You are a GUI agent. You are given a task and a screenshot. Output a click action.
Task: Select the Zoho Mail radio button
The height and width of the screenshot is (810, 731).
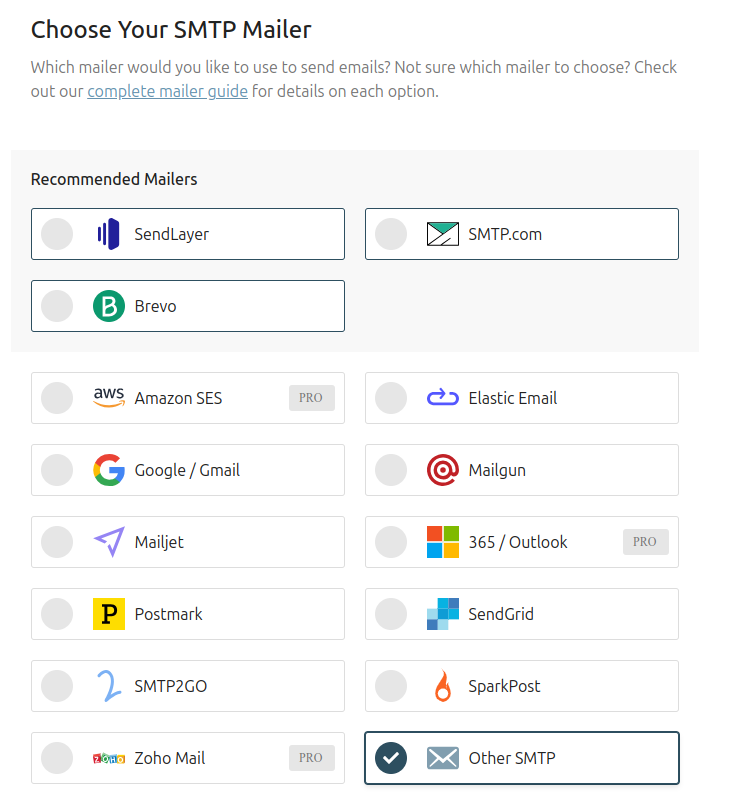click(57, 758)
